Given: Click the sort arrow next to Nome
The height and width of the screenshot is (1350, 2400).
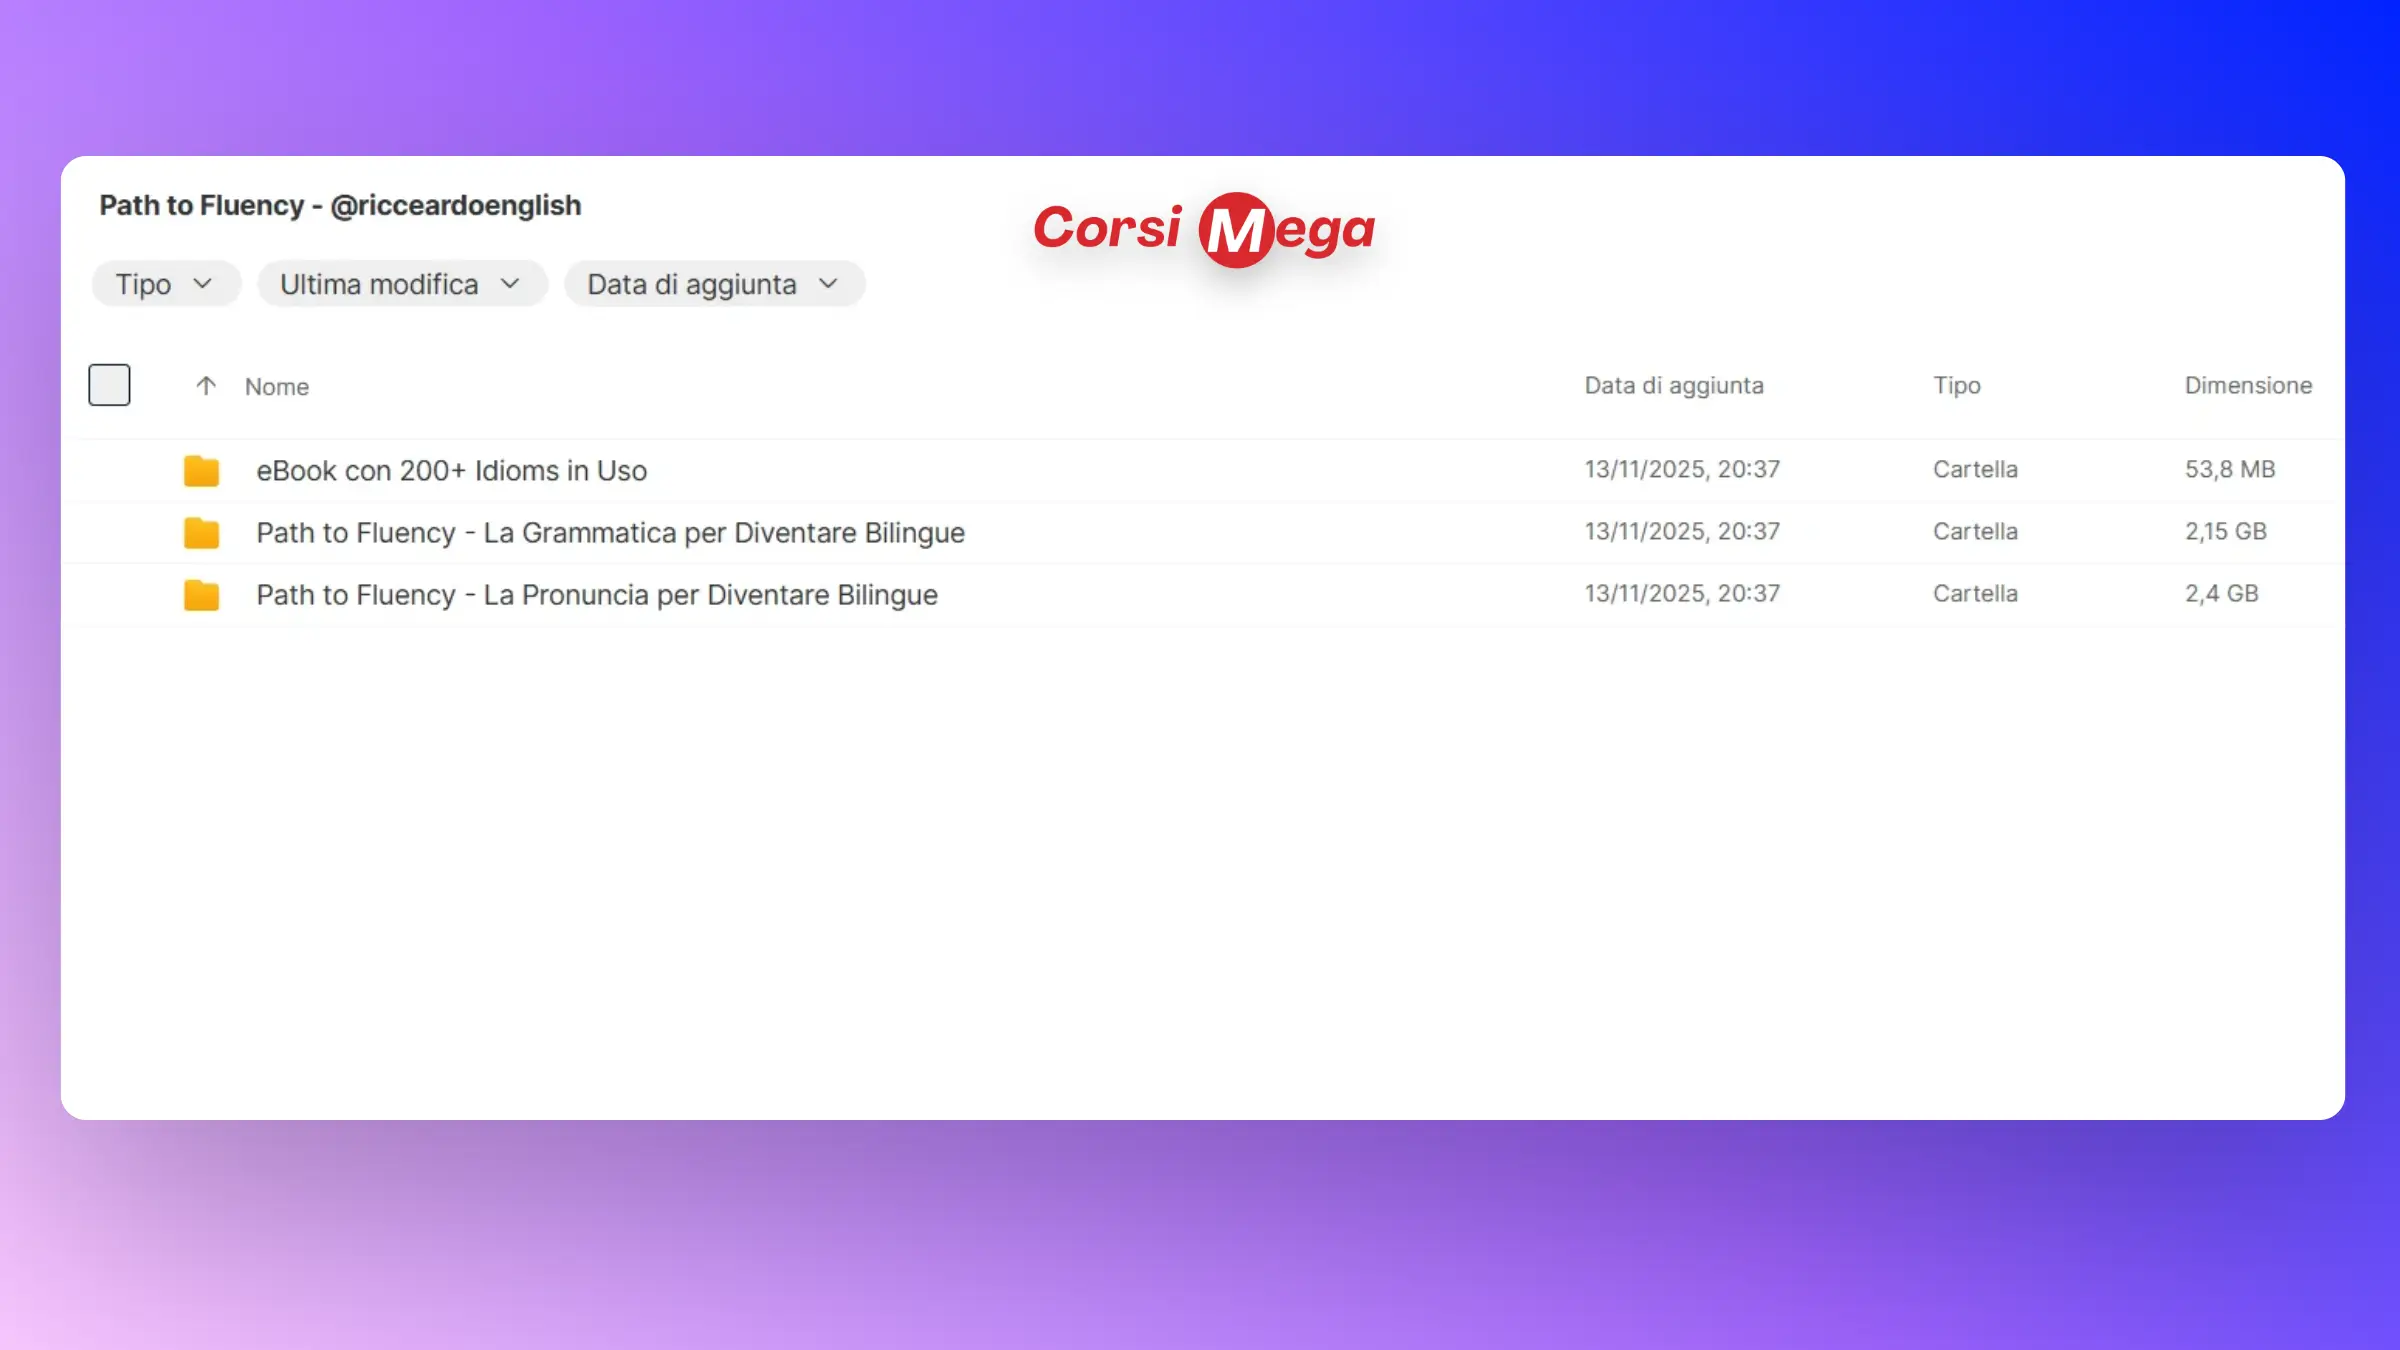Looking at the screenshot, I should tap(206, 386).
